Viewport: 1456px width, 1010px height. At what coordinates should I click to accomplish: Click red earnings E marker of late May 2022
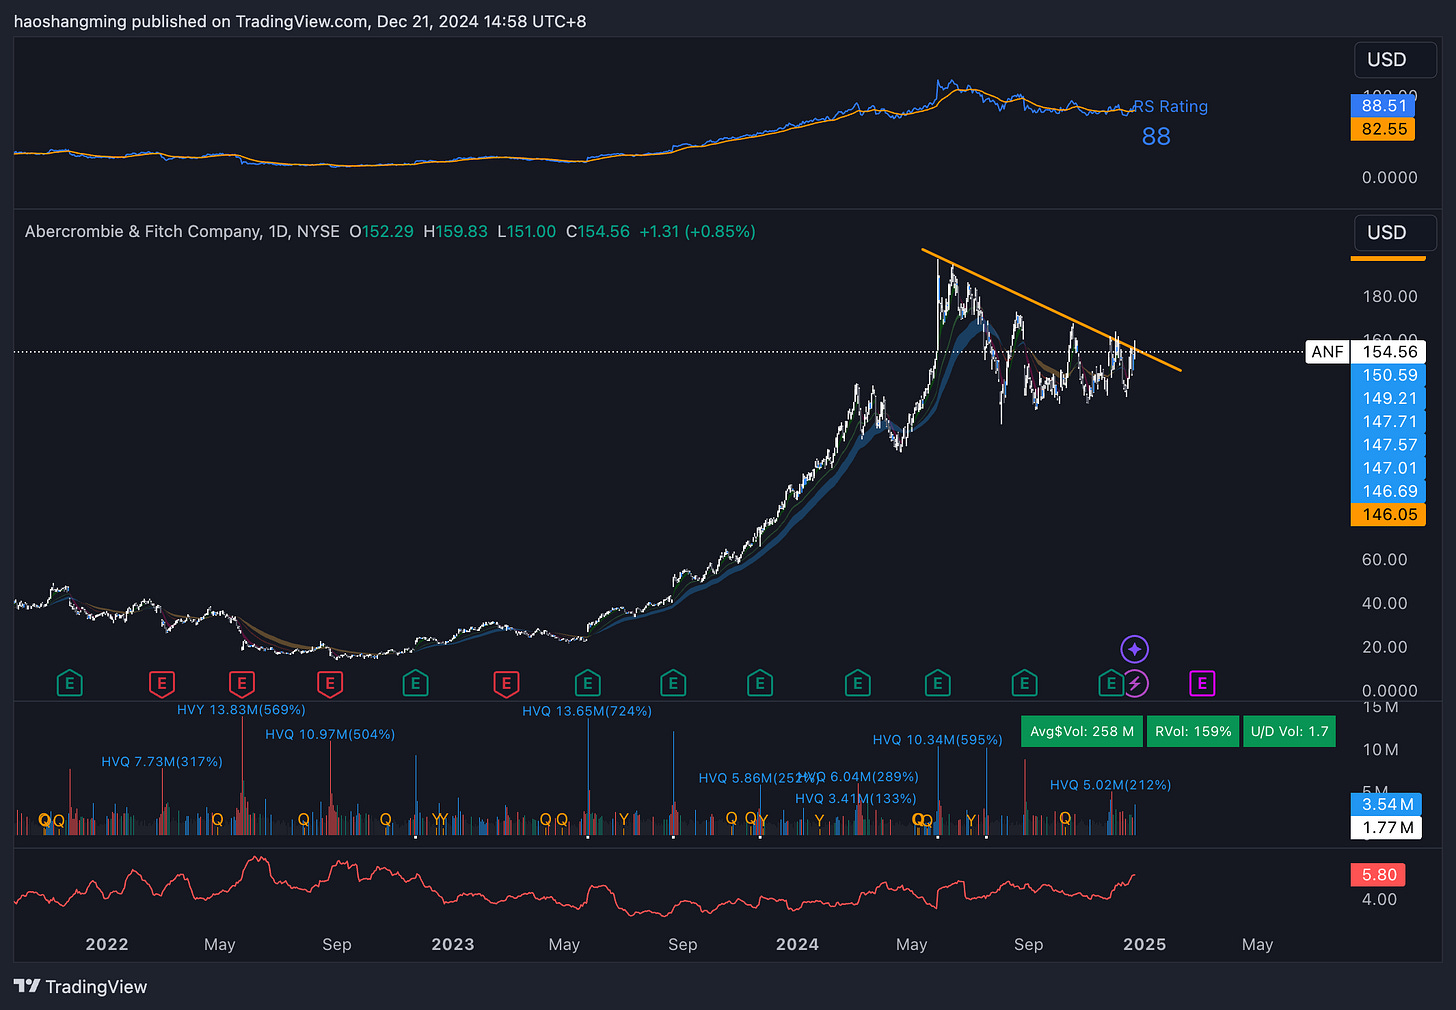(241, 684)
